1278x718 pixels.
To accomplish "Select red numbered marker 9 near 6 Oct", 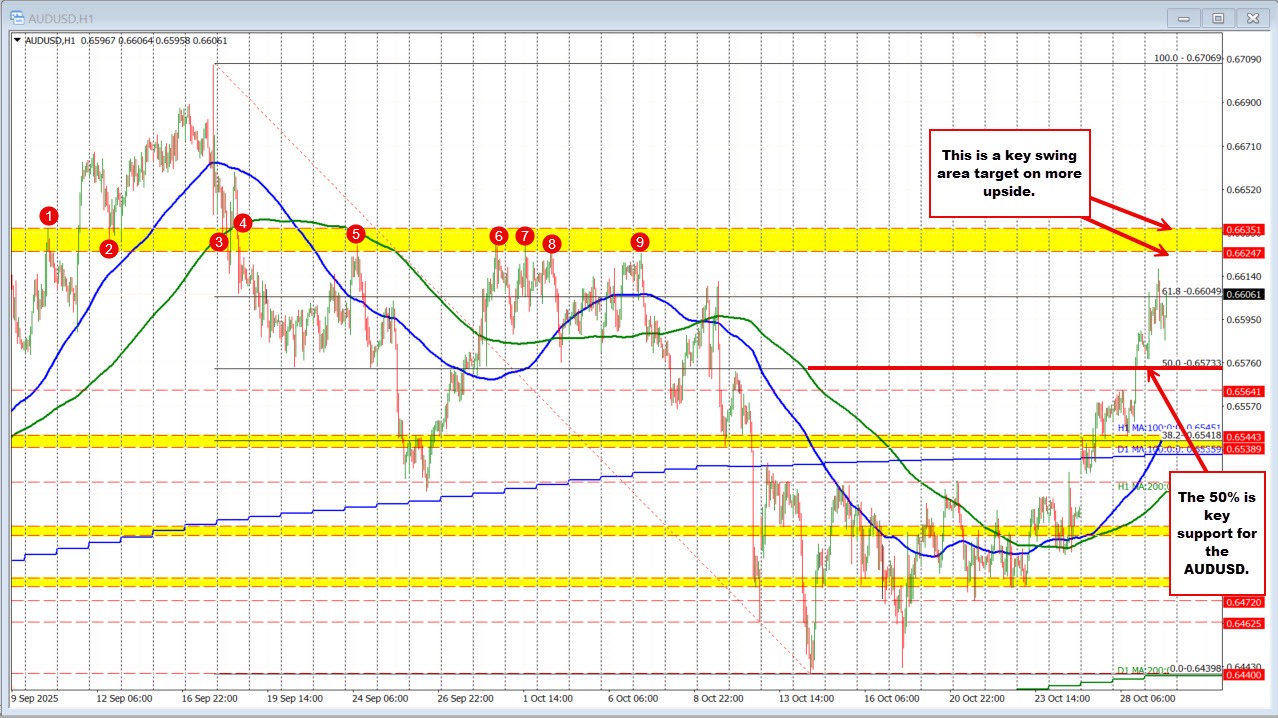I will pyautogui.click(x=640, y=241).
